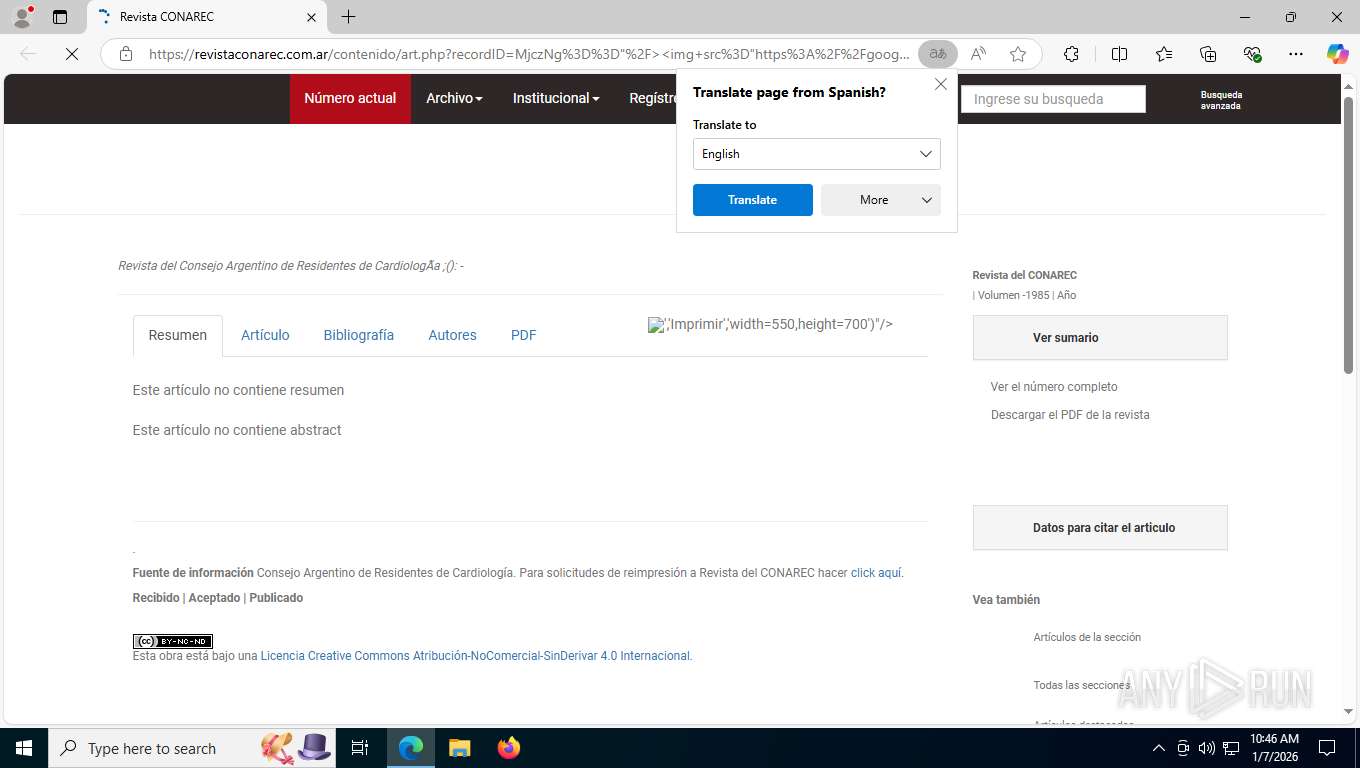Open Descargar el PDF de la revista
This screenshot has width=1360, height=768.
point(1070,415)
